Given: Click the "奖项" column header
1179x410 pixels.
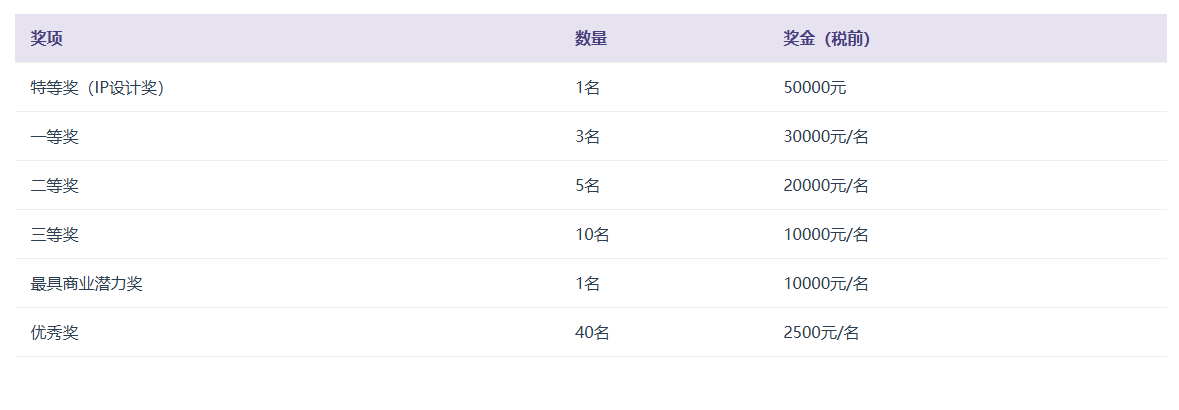Looking at the screenshot, I should (47, 39).
